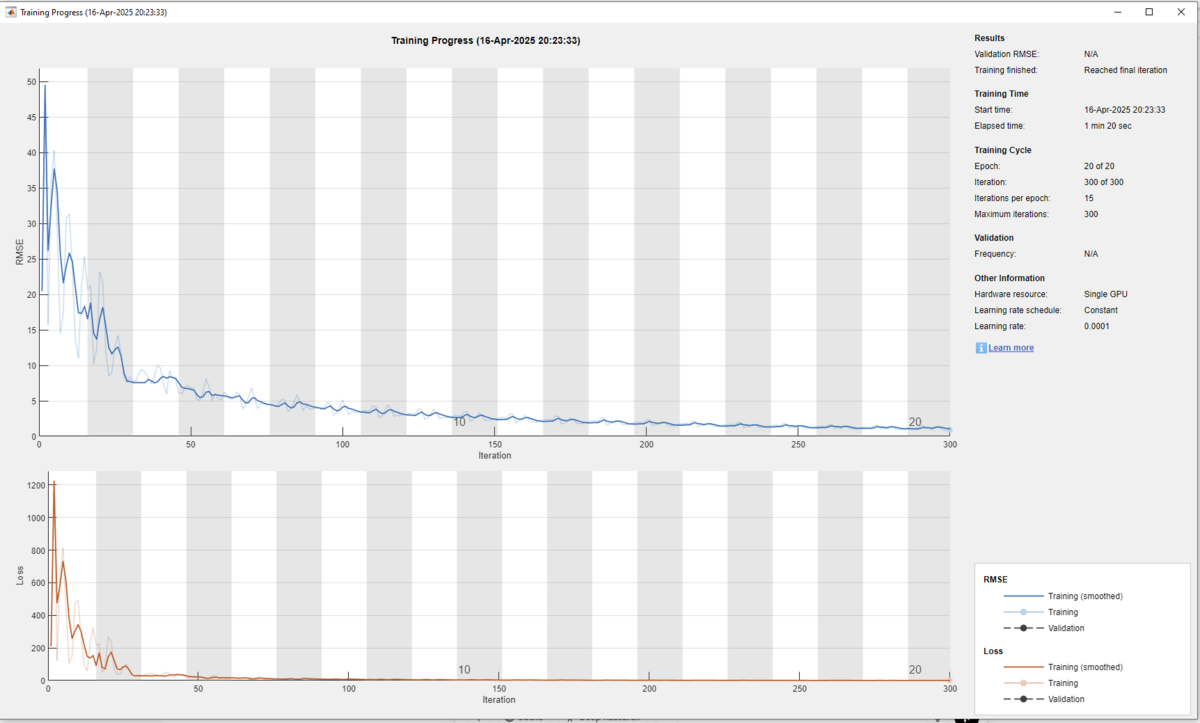Click the Loss Validation legend marker
This screenshot has width=1200, height=723.
[x=1023, y=699]
